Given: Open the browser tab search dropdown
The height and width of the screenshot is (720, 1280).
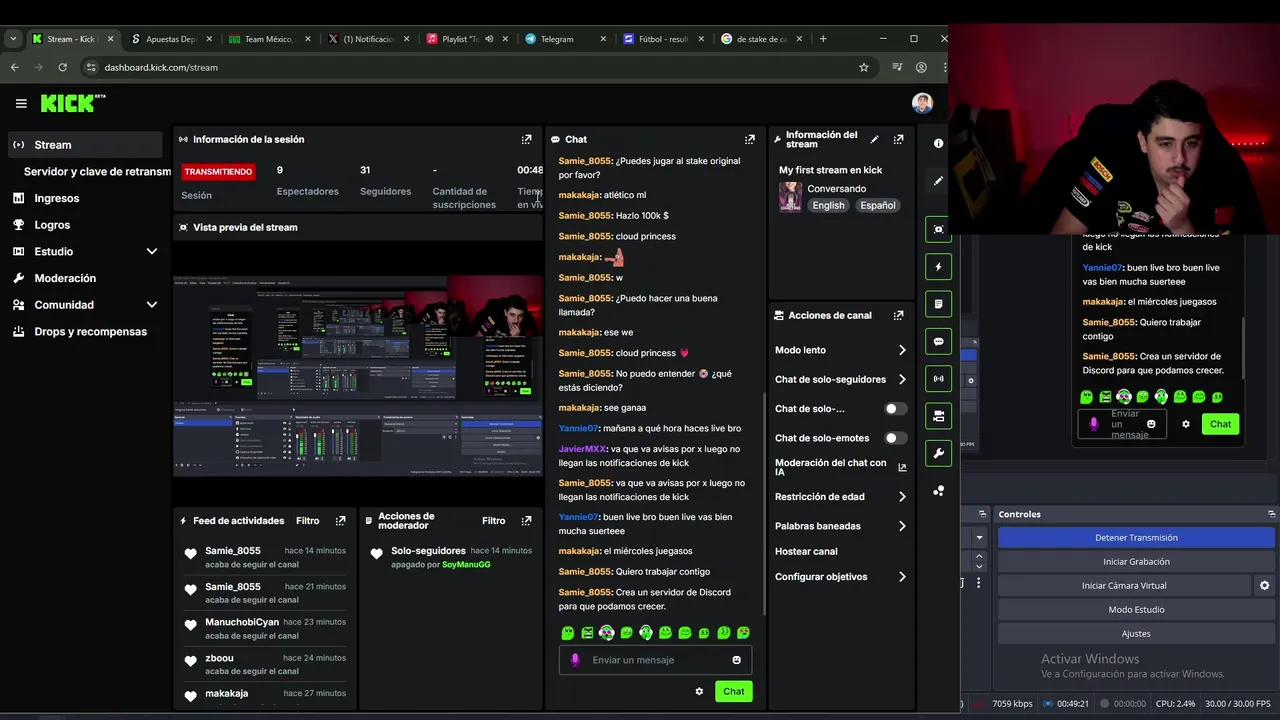Looking at the screenshot, I should 13,39.
